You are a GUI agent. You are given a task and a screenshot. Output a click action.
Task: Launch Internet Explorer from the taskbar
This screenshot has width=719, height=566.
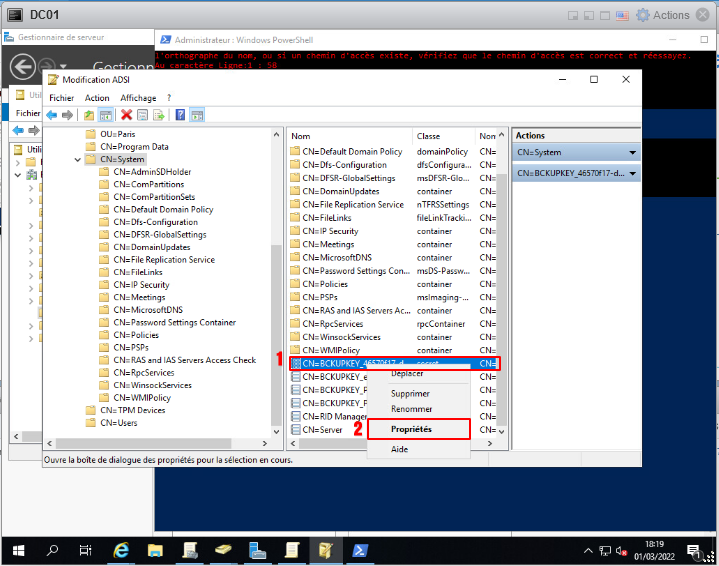pyautogui.click(x=121, y=550)
